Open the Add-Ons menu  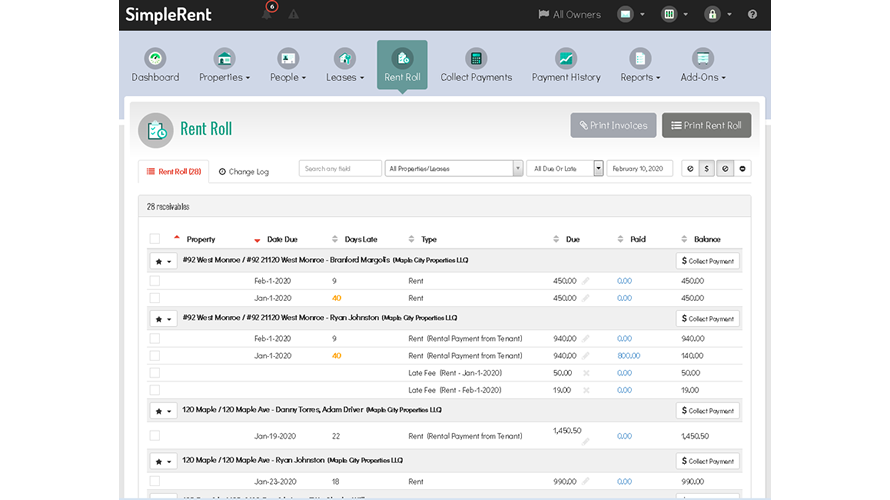703,65
